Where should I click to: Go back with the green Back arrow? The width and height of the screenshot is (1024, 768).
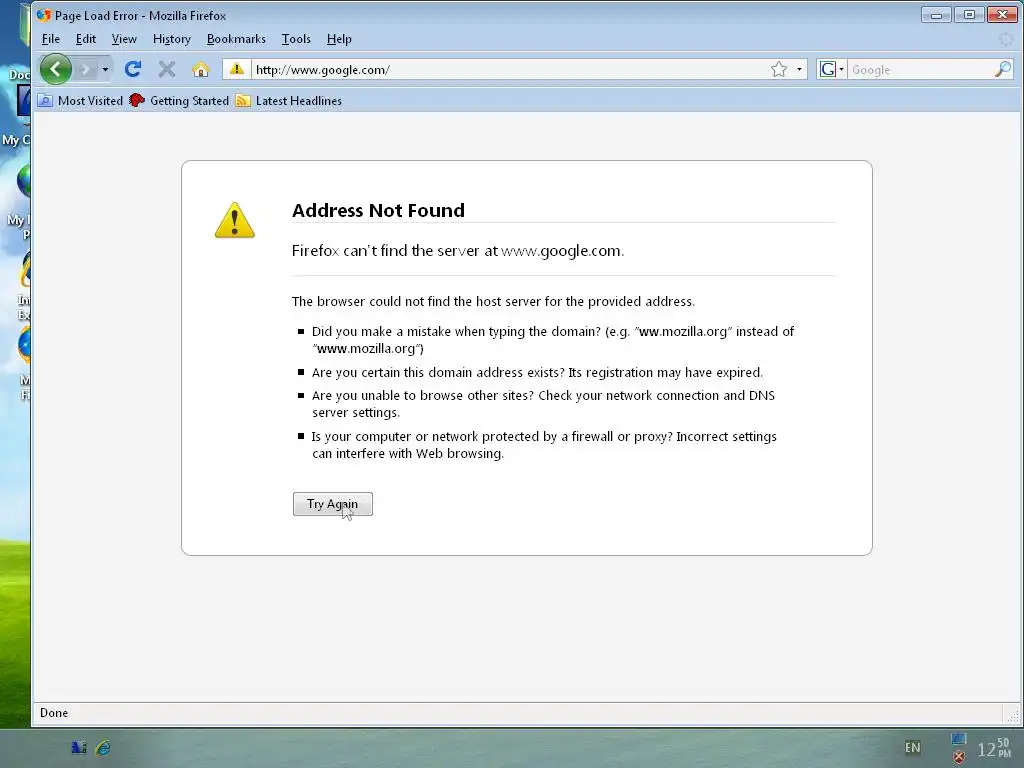[56, 69]
